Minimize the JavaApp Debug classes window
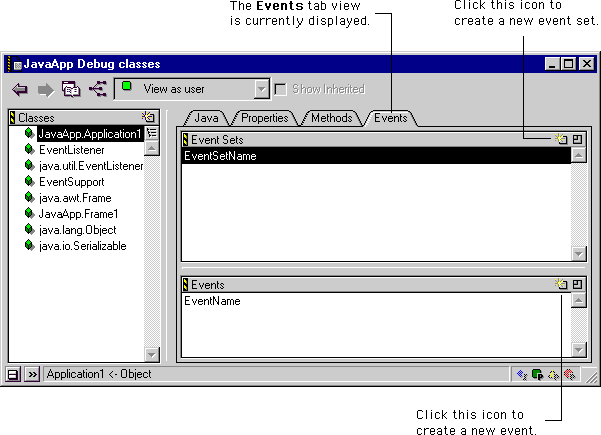Screen dimensions: 601x435 click(552, 64)
